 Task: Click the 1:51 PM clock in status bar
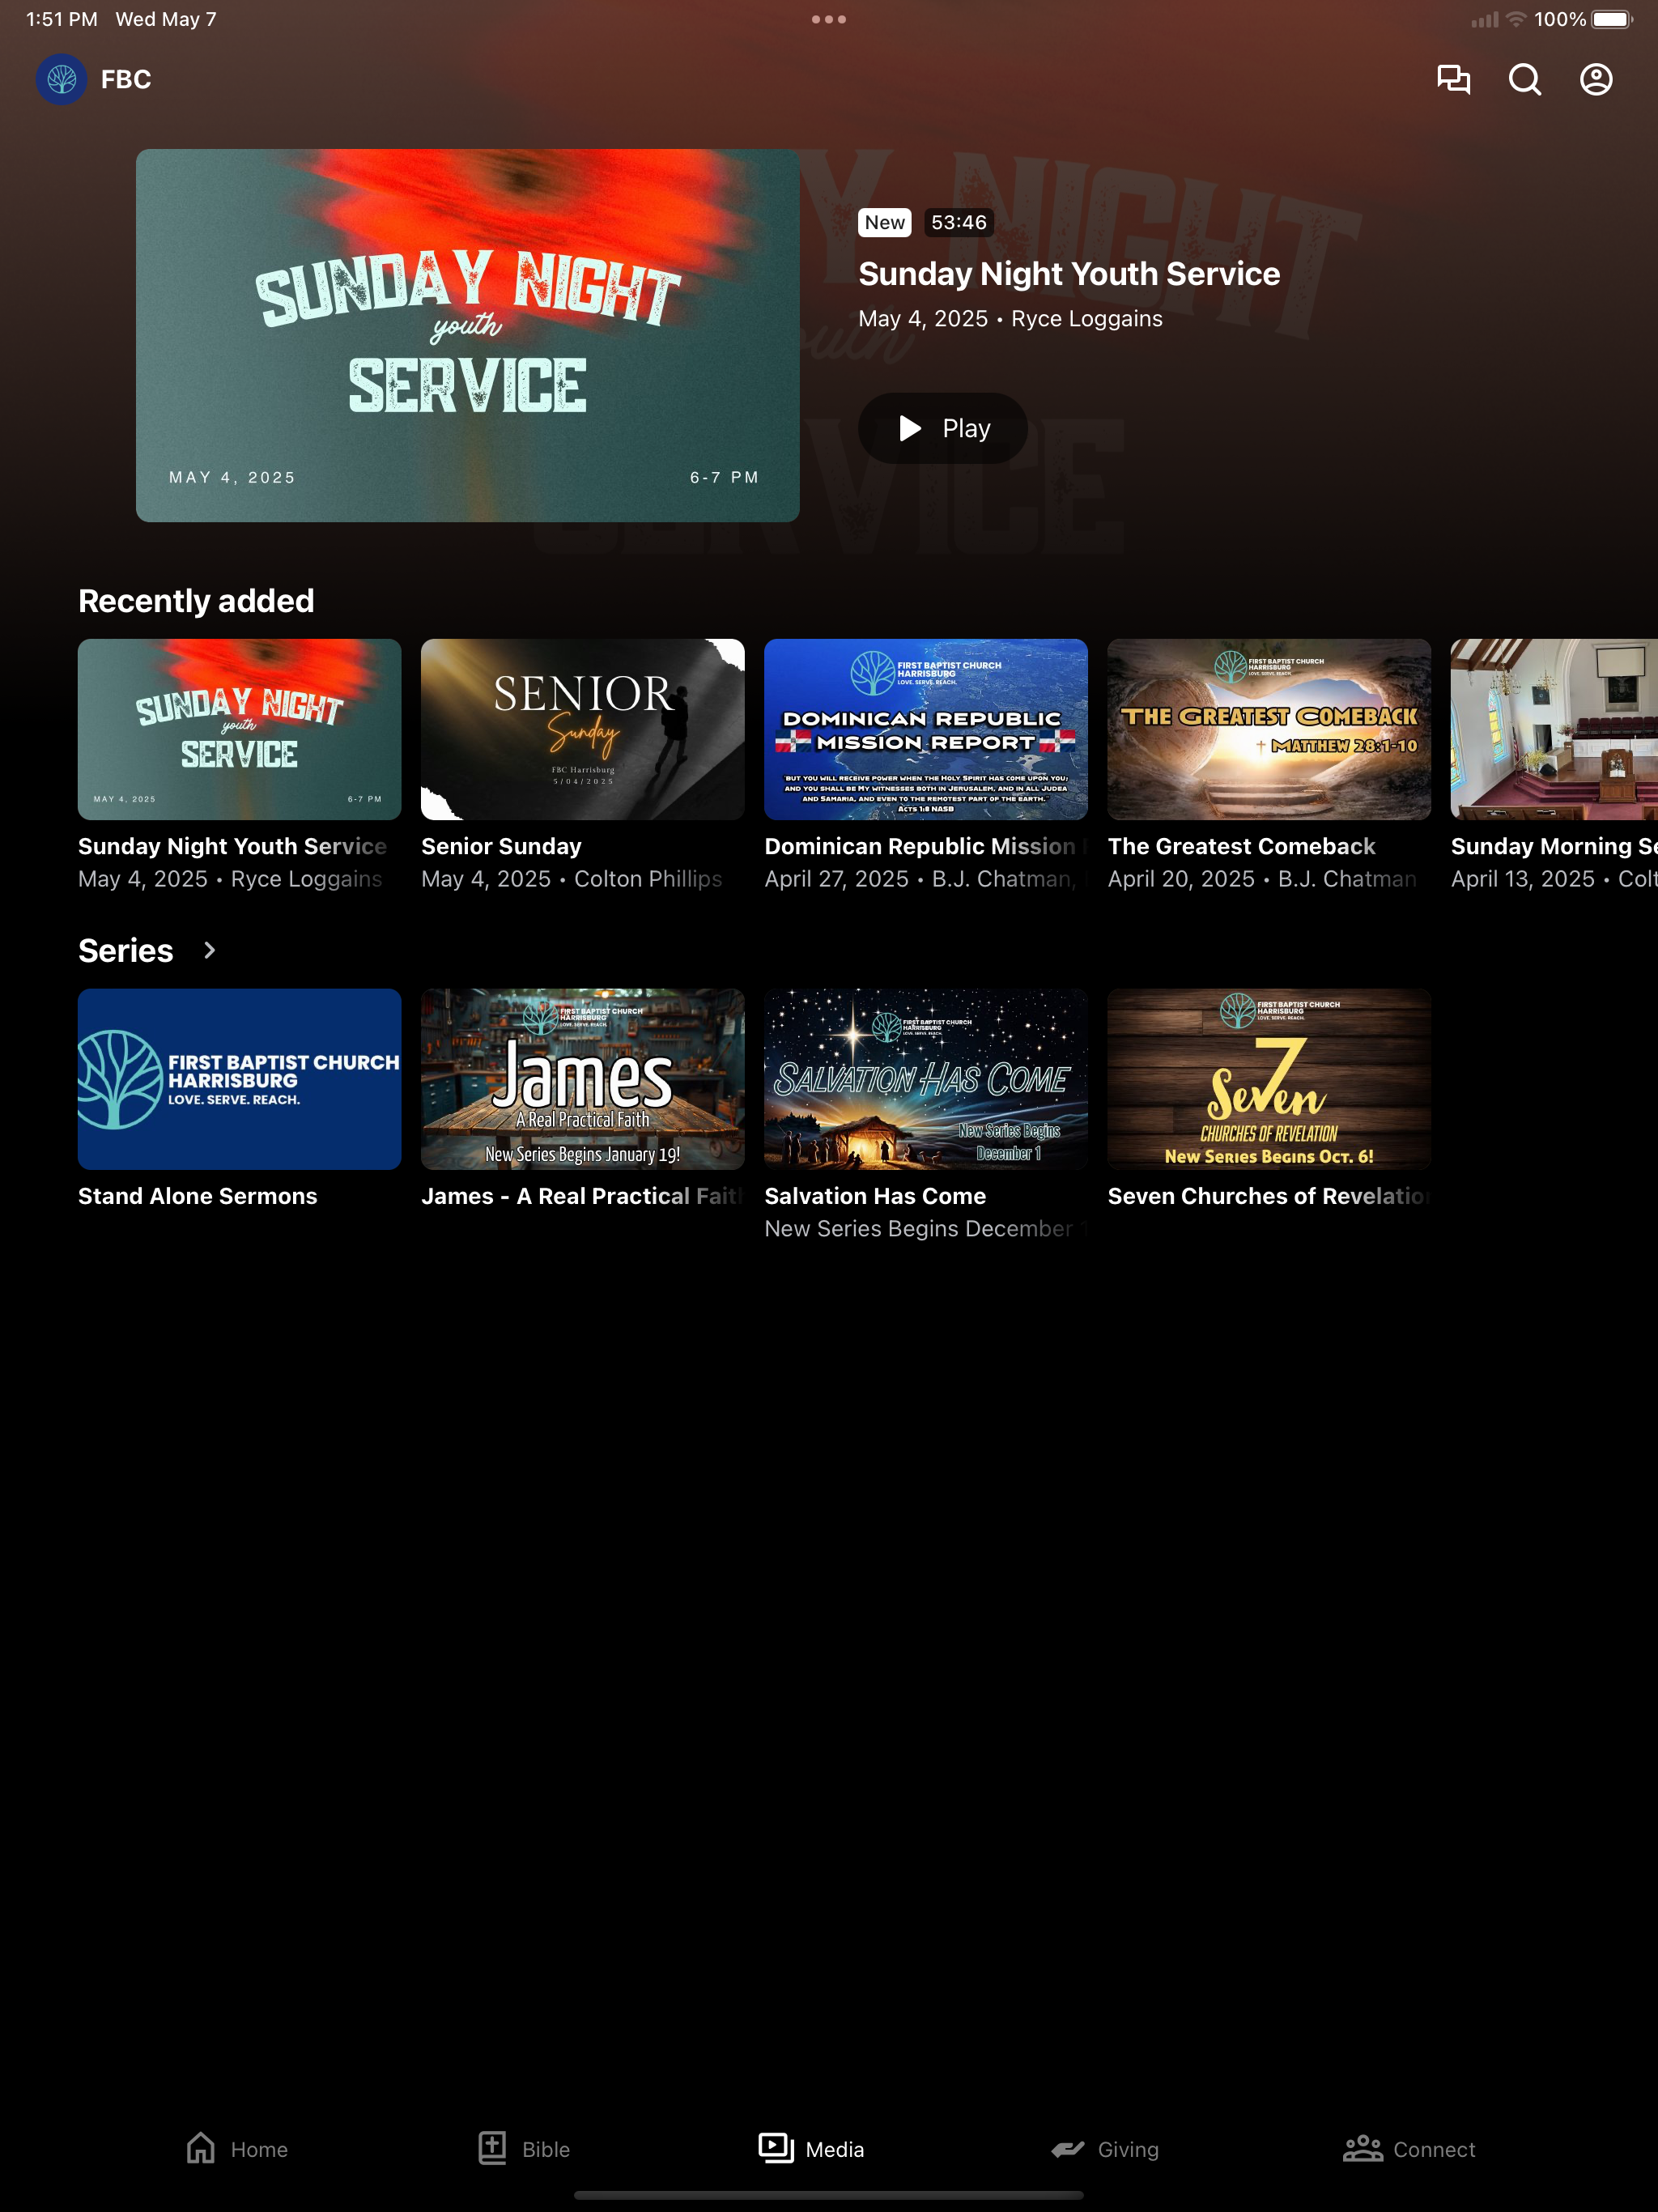(61, 19)
